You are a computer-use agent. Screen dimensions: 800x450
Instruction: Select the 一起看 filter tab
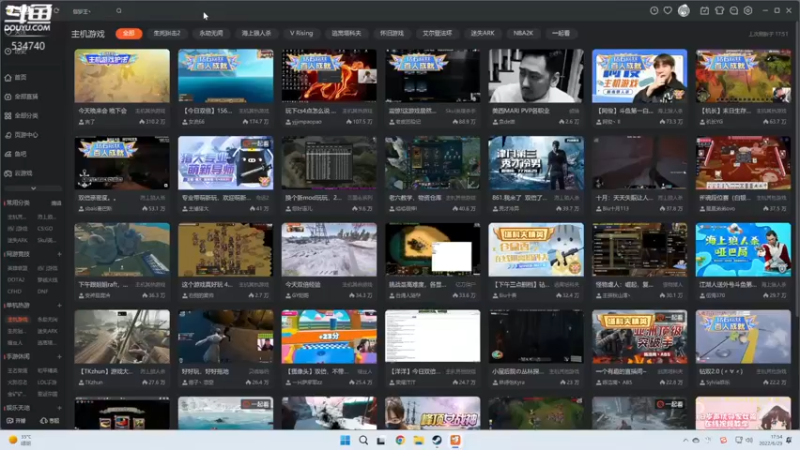561,33
